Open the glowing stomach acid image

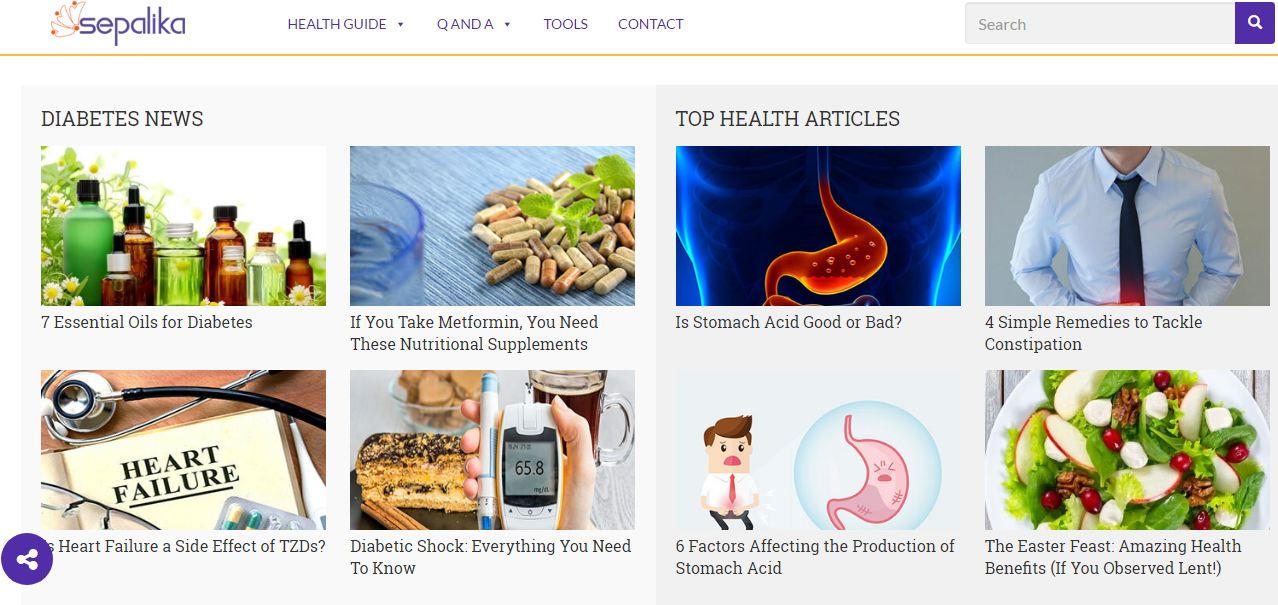(x=818, y=226)
